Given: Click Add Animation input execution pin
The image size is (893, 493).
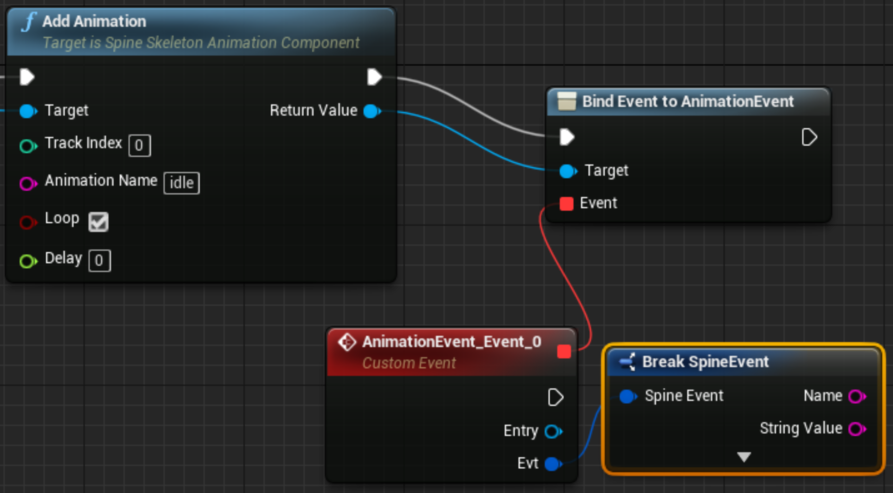Looking at the screenshot, I should point(27,77).
